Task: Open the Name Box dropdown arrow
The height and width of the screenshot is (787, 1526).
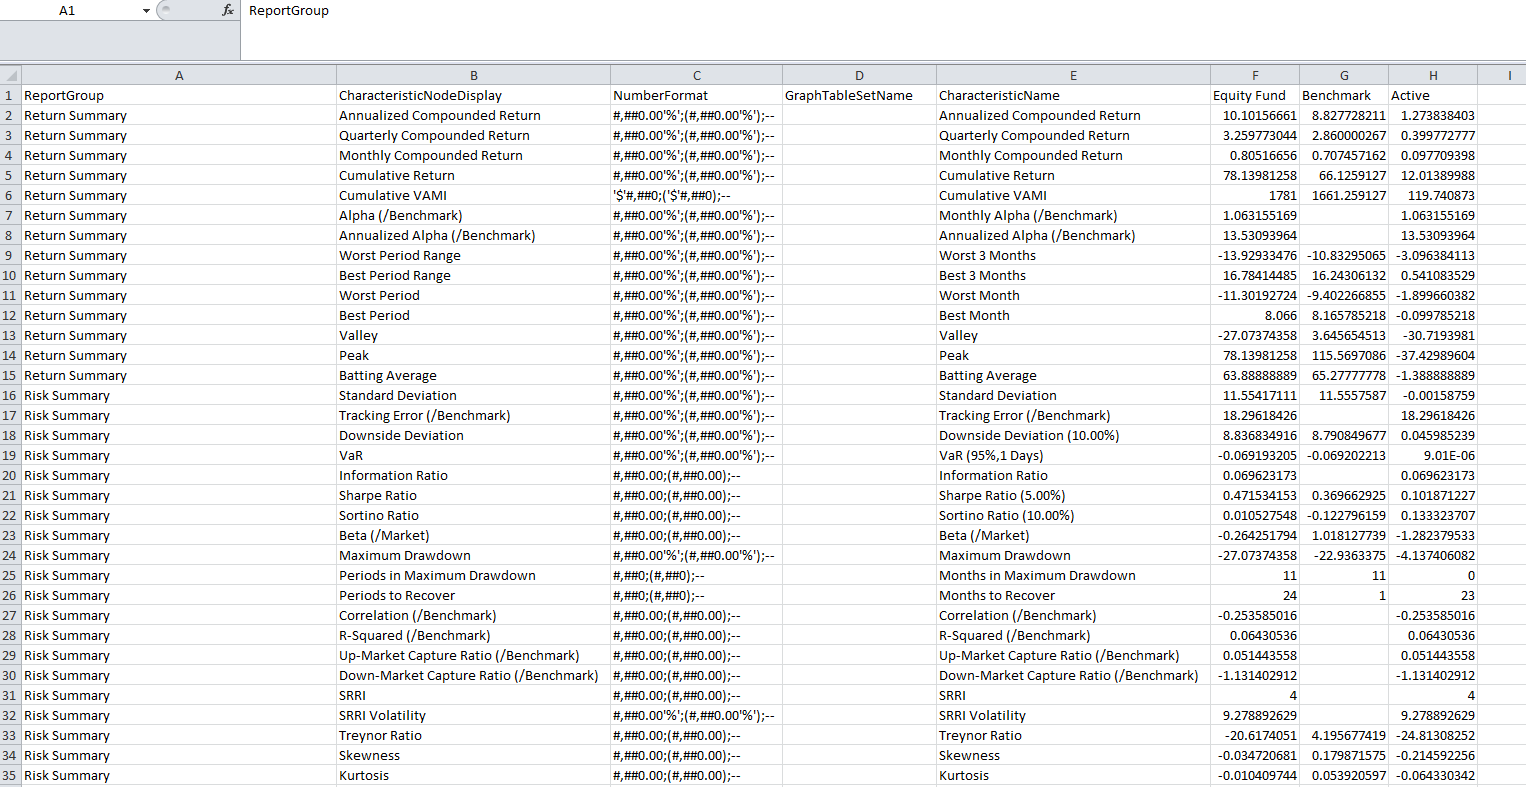Action: [x=146, y=11]
